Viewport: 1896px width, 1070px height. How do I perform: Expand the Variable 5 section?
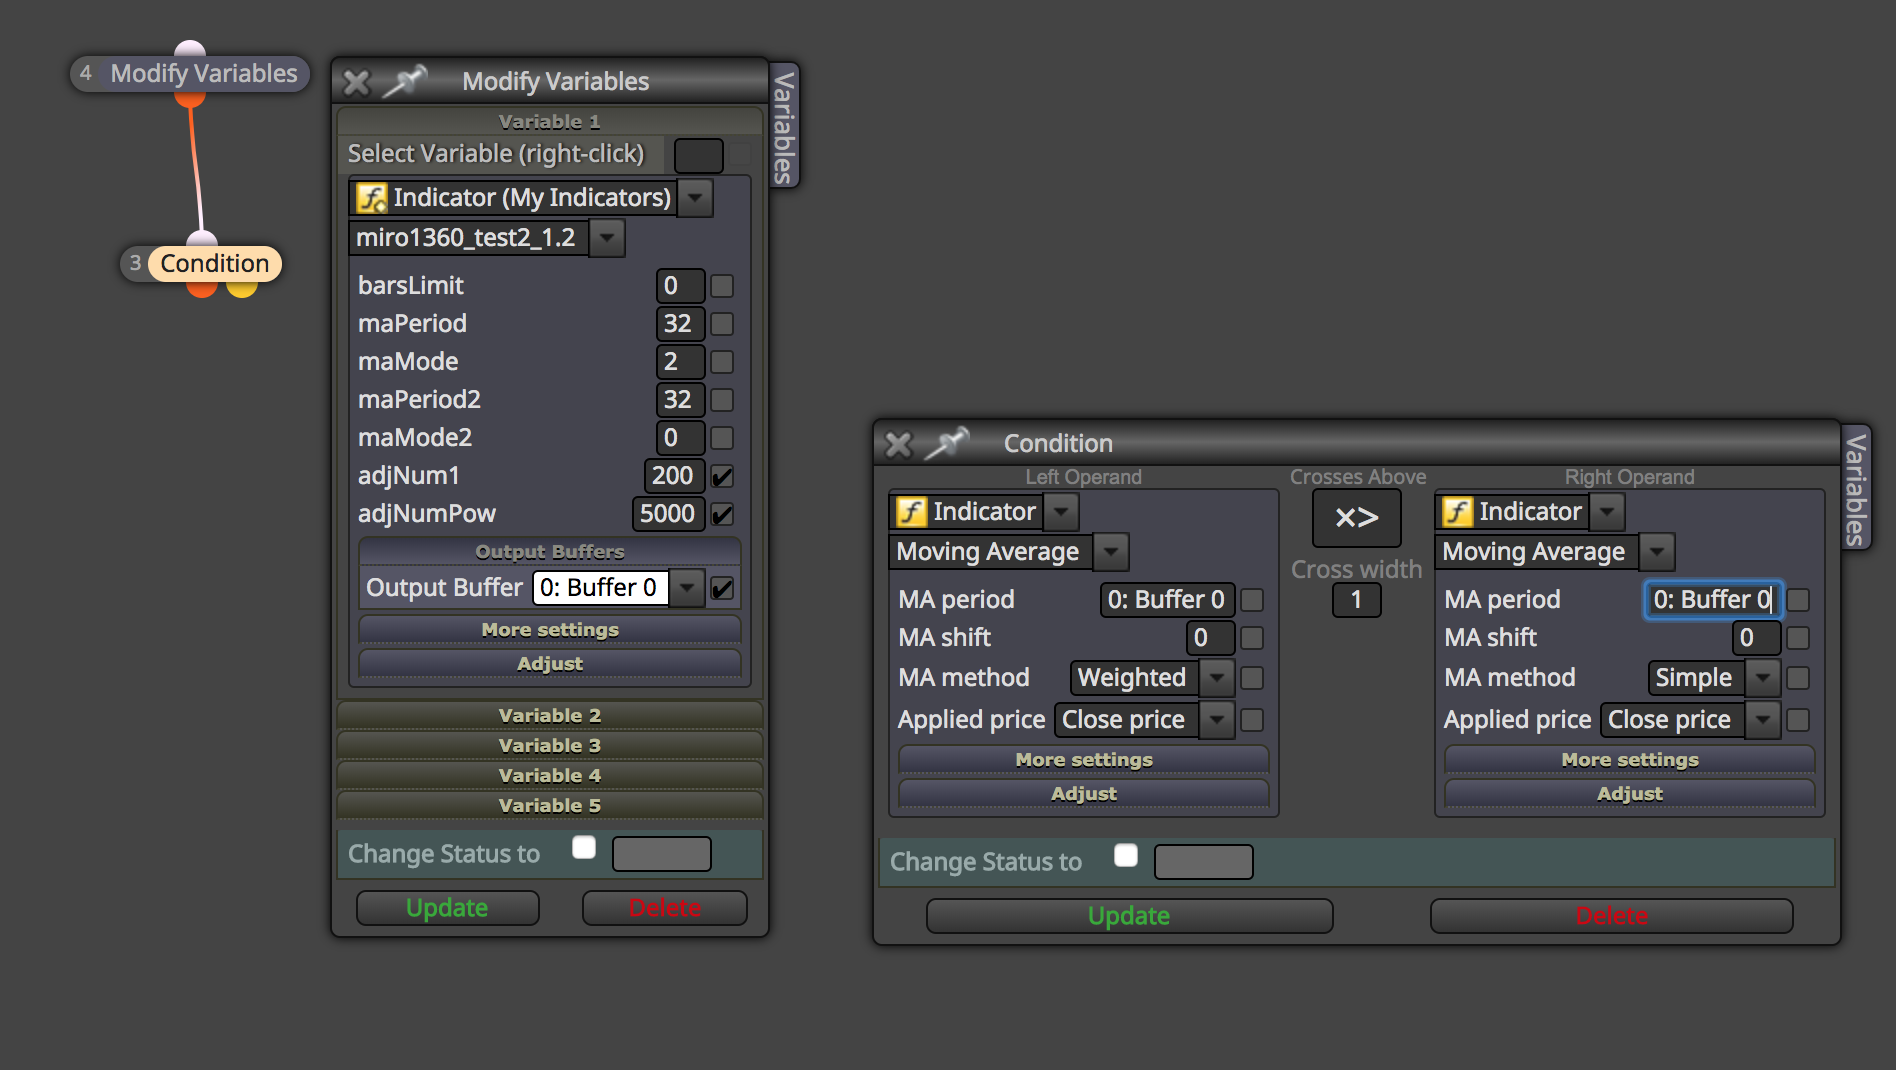coord(550,805)
